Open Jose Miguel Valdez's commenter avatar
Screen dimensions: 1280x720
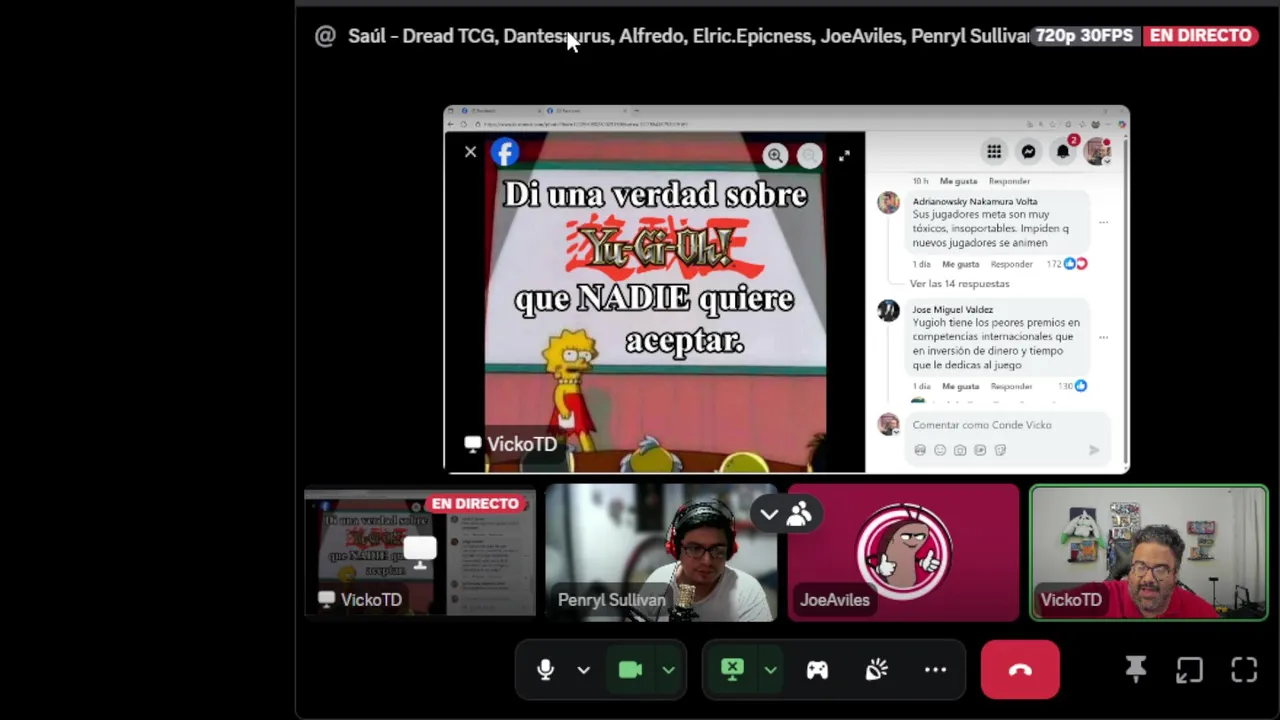click(x=888, y=311)
